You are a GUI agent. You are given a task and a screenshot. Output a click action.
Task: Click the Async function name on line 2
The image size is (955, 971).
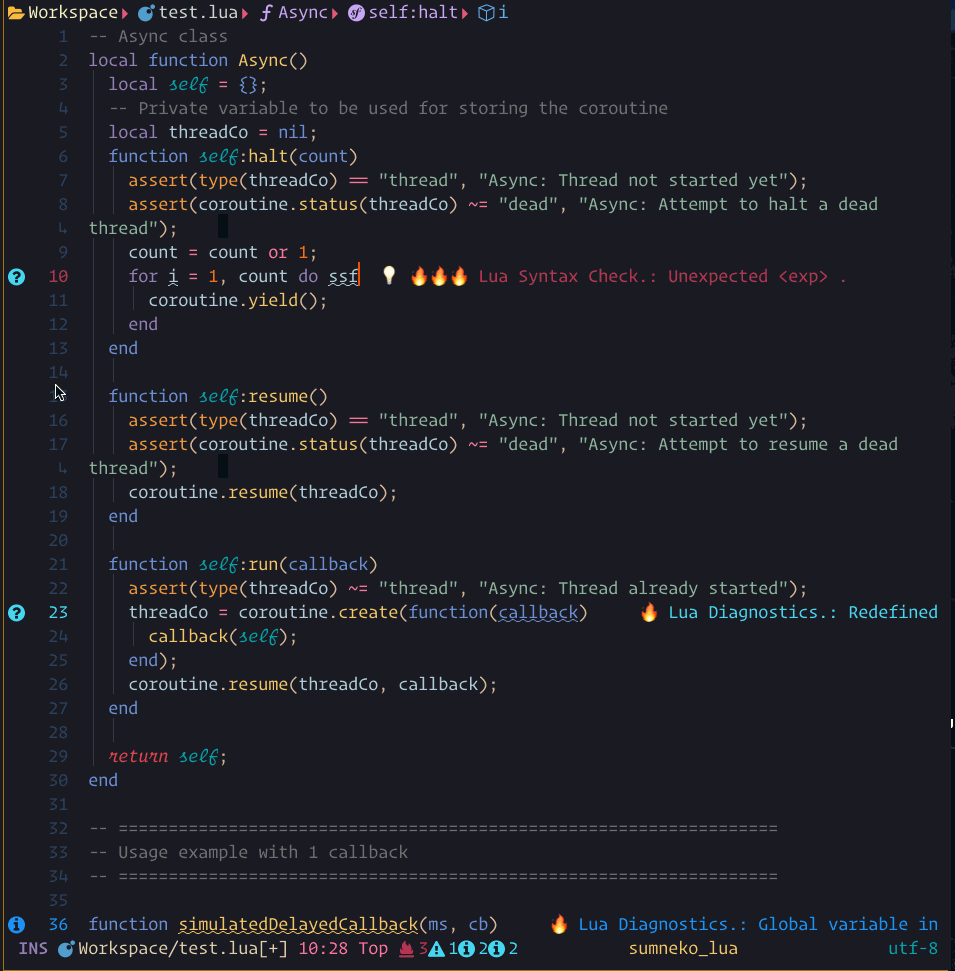[x=263, y=61]
